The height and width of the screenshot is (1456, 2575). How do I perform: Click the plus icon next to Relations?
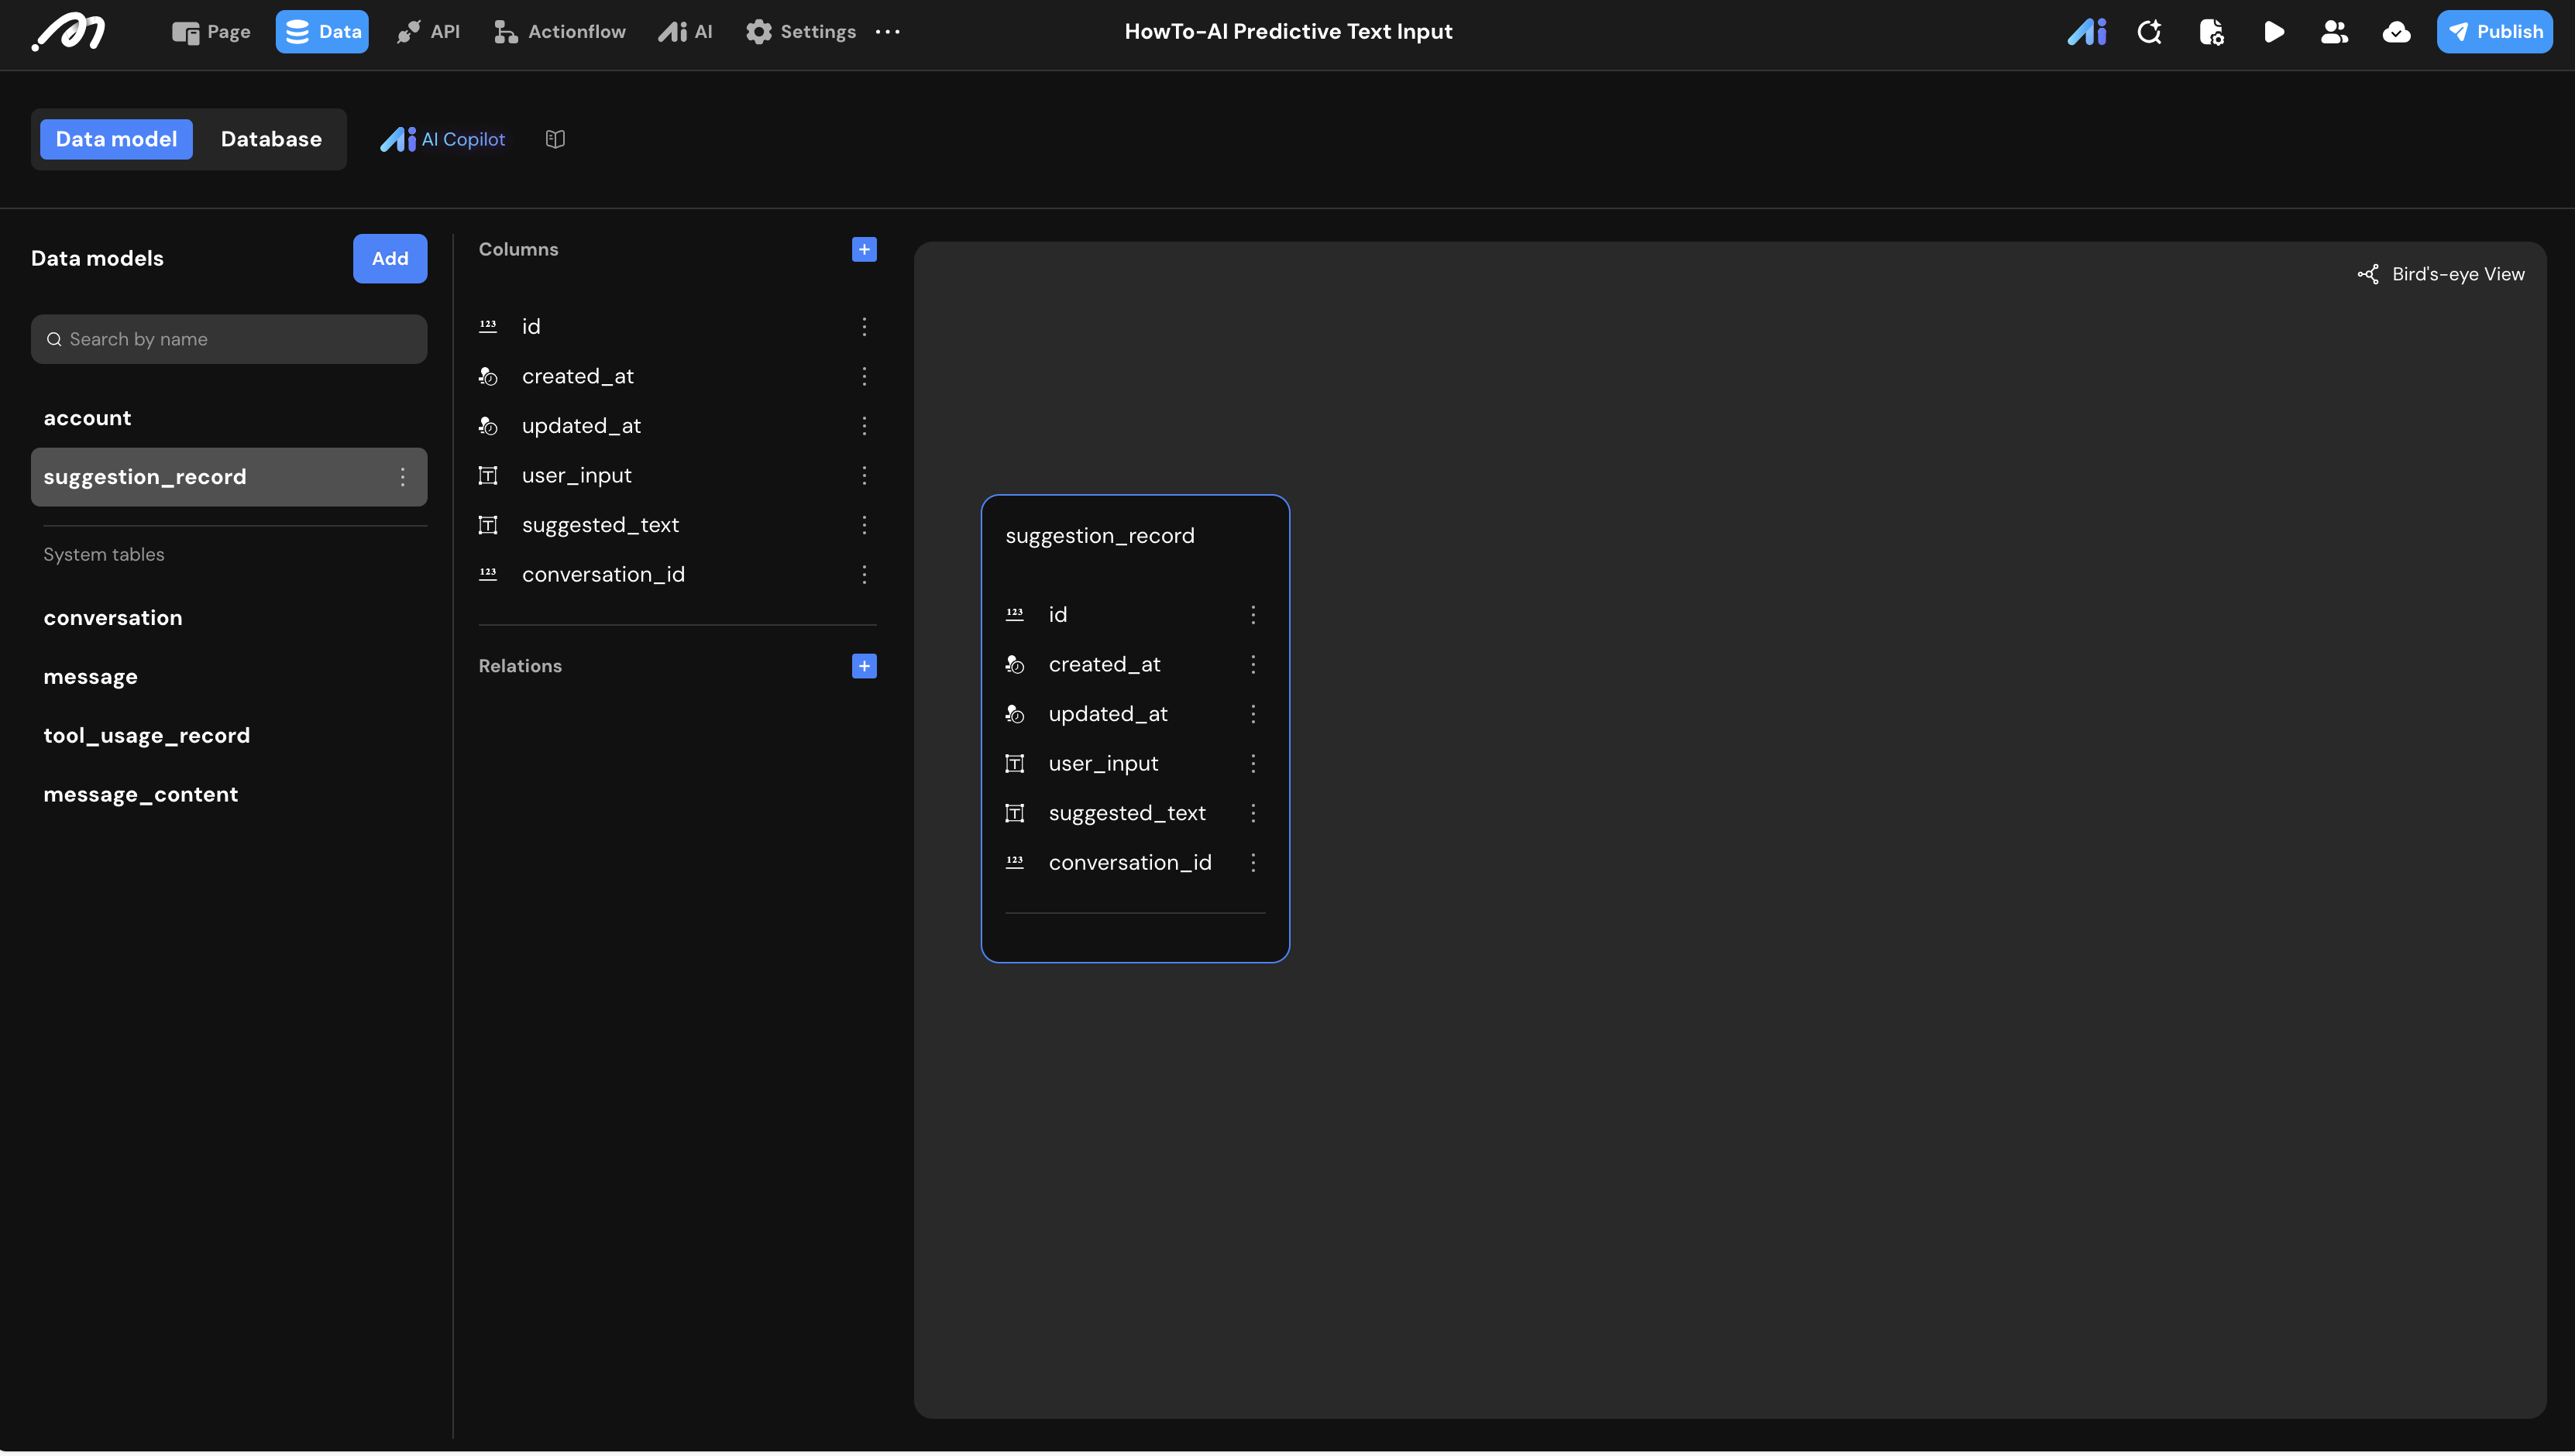864,666
